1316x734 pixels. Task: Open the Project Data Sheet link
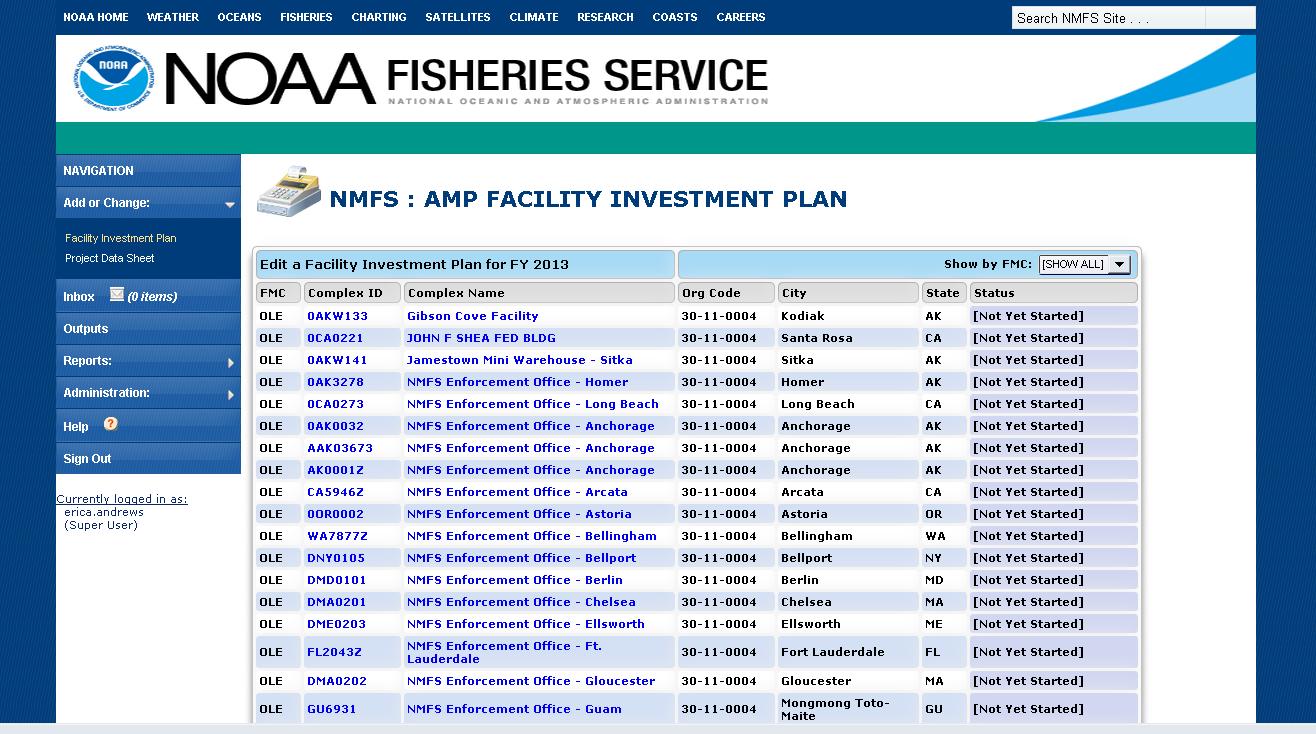[x=110, y=258]
